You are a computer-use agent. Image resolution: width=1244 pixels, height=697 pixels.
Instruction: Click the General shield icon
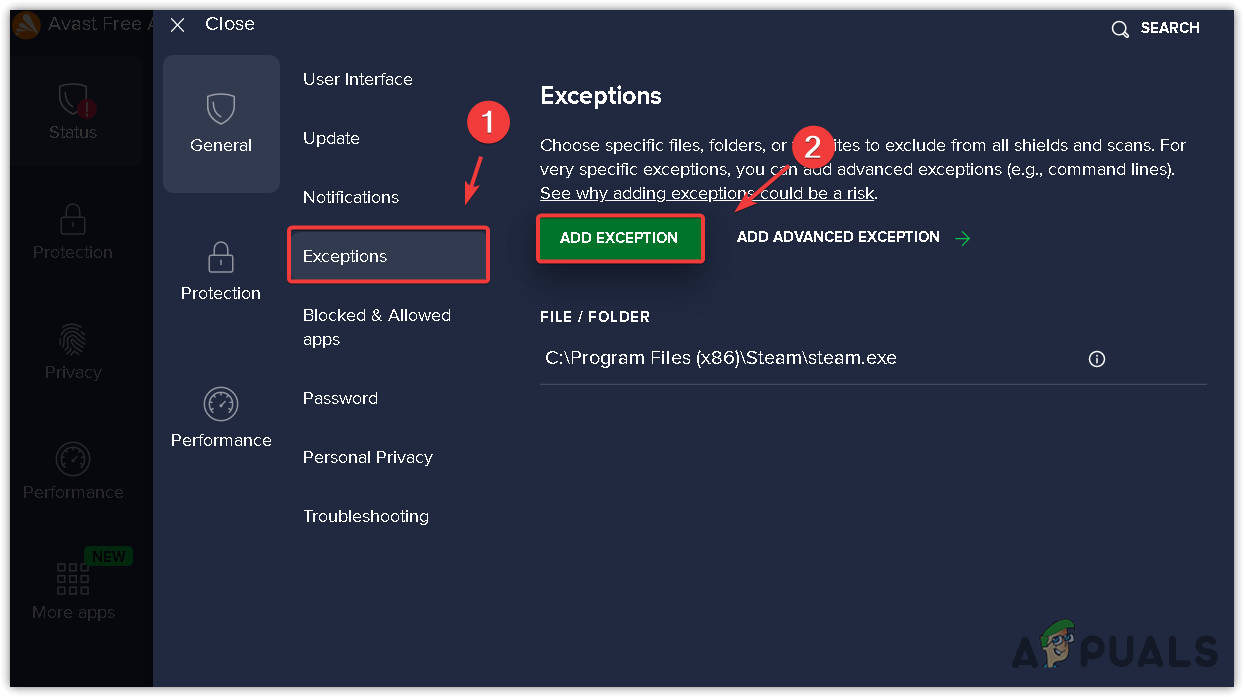[x=220, y=109]
